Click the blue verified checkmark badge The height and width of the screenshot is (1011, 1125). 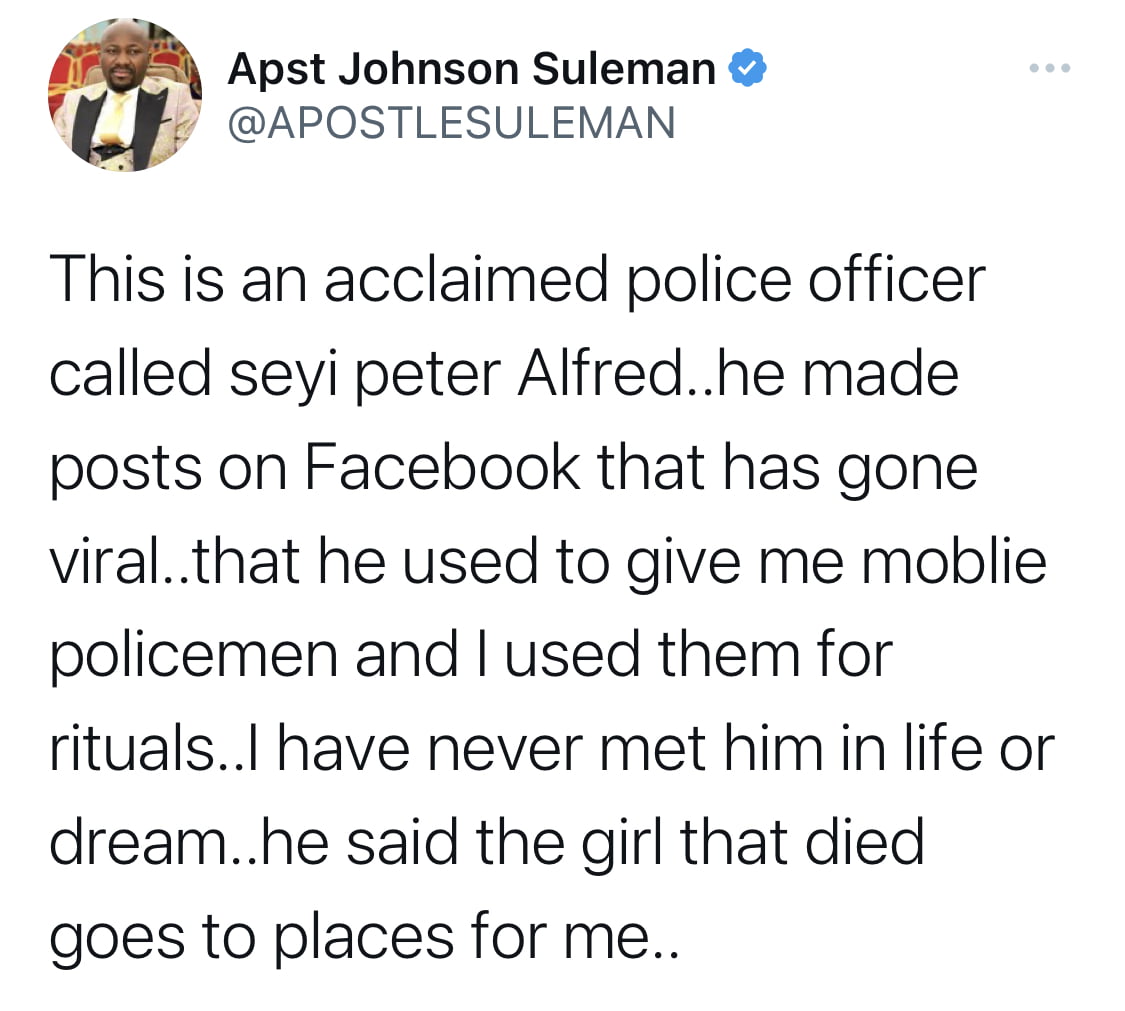748,68
